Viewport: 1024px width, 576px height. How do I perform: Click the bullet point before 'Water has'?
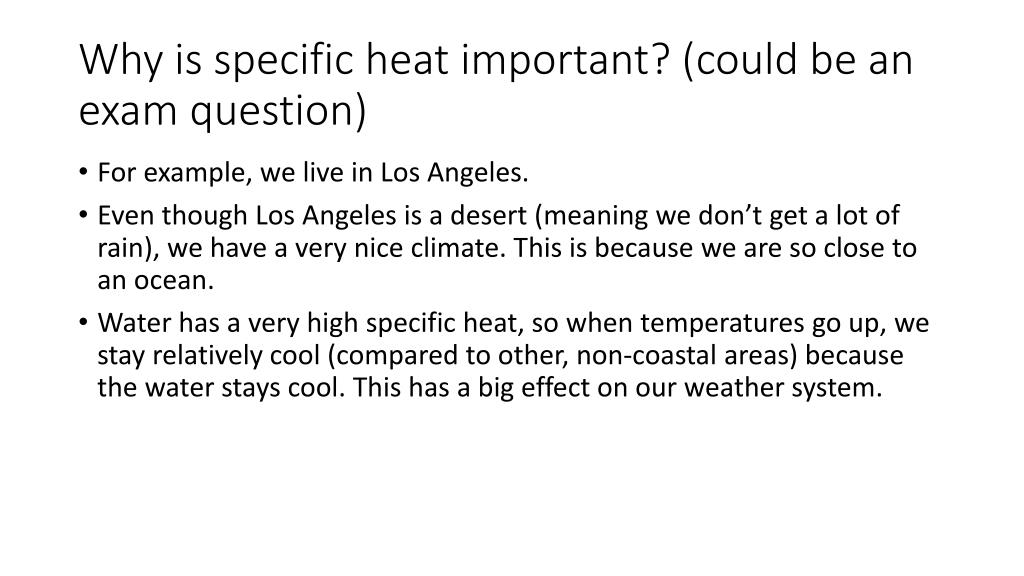[83, 323]
